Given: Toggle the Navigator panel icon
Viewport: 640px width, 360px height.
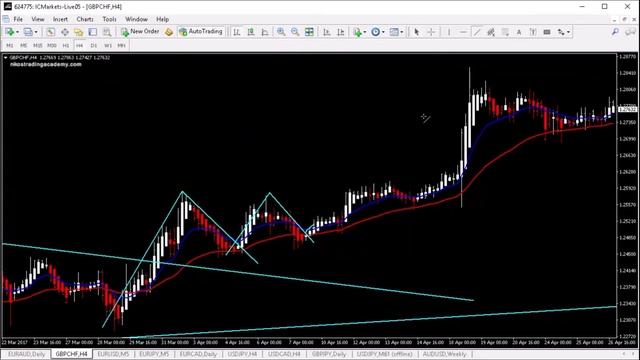Looking at the screenshot, I should click(78, 32).
